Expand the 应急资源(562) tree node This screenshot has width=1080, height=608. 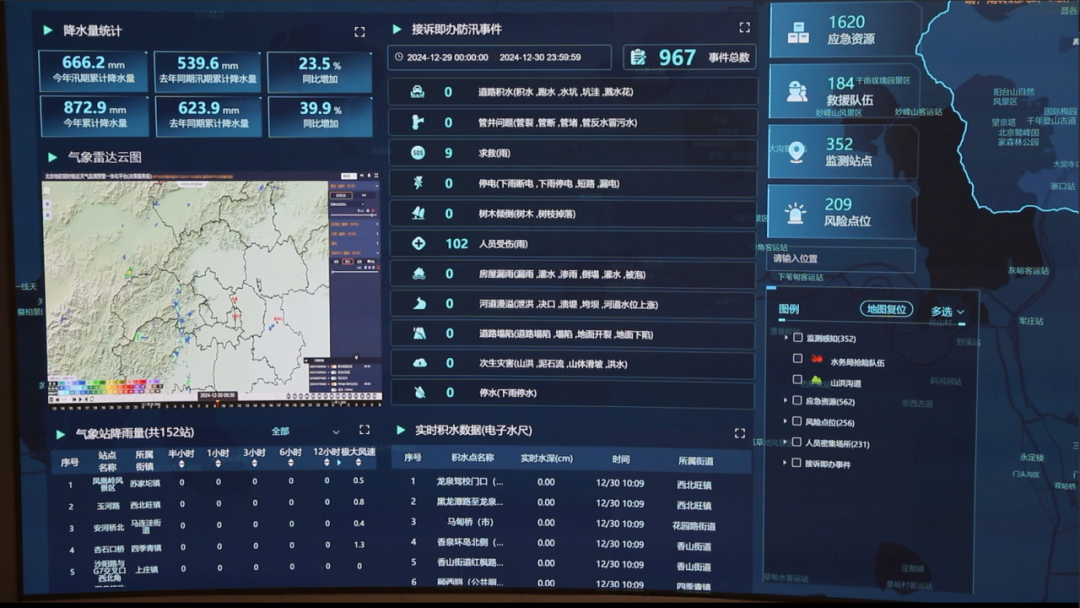pyautogui.click(x=785, y=400)
